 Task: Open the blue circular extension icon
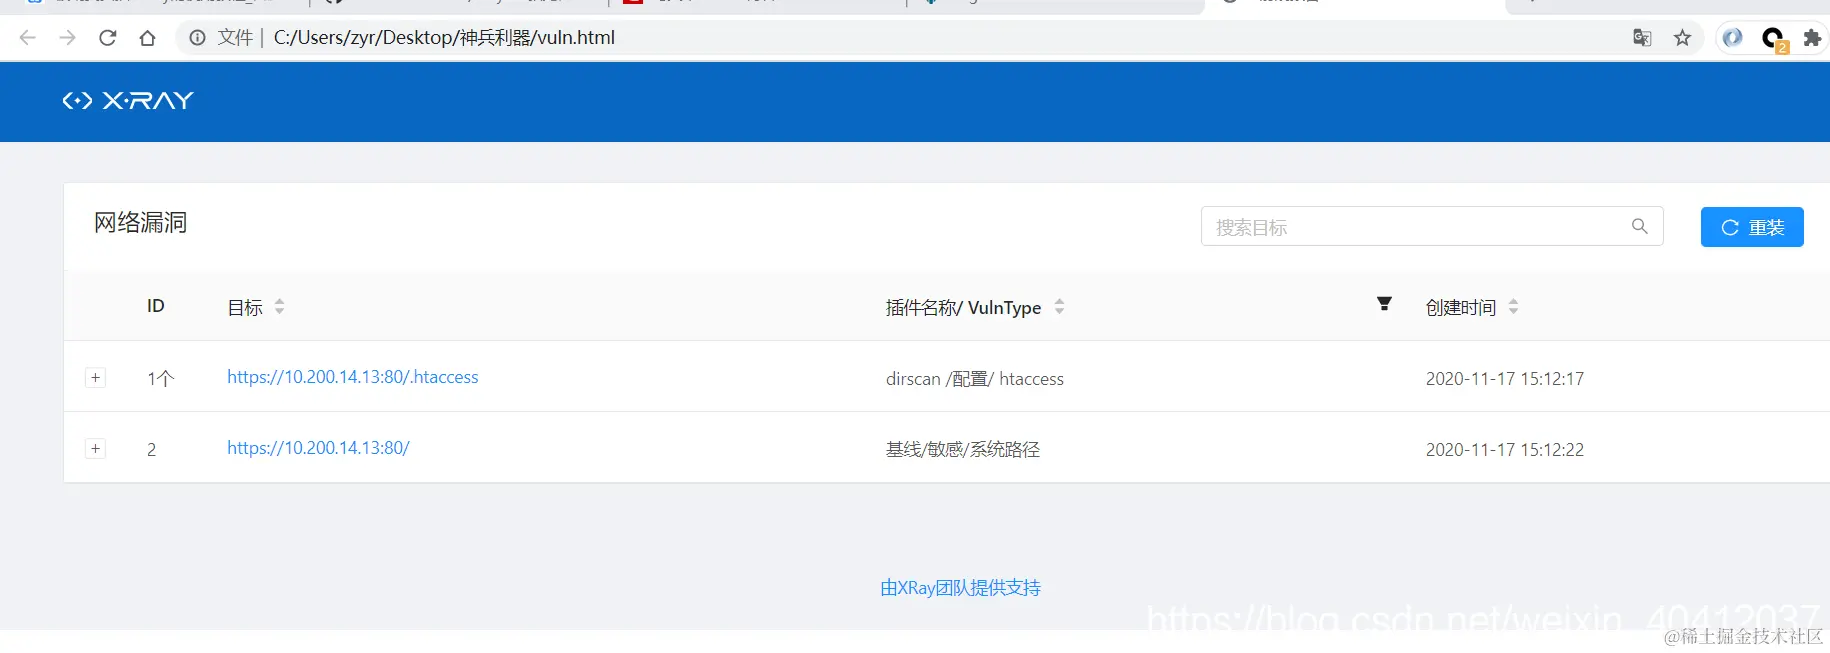[x=1732, y=38]
